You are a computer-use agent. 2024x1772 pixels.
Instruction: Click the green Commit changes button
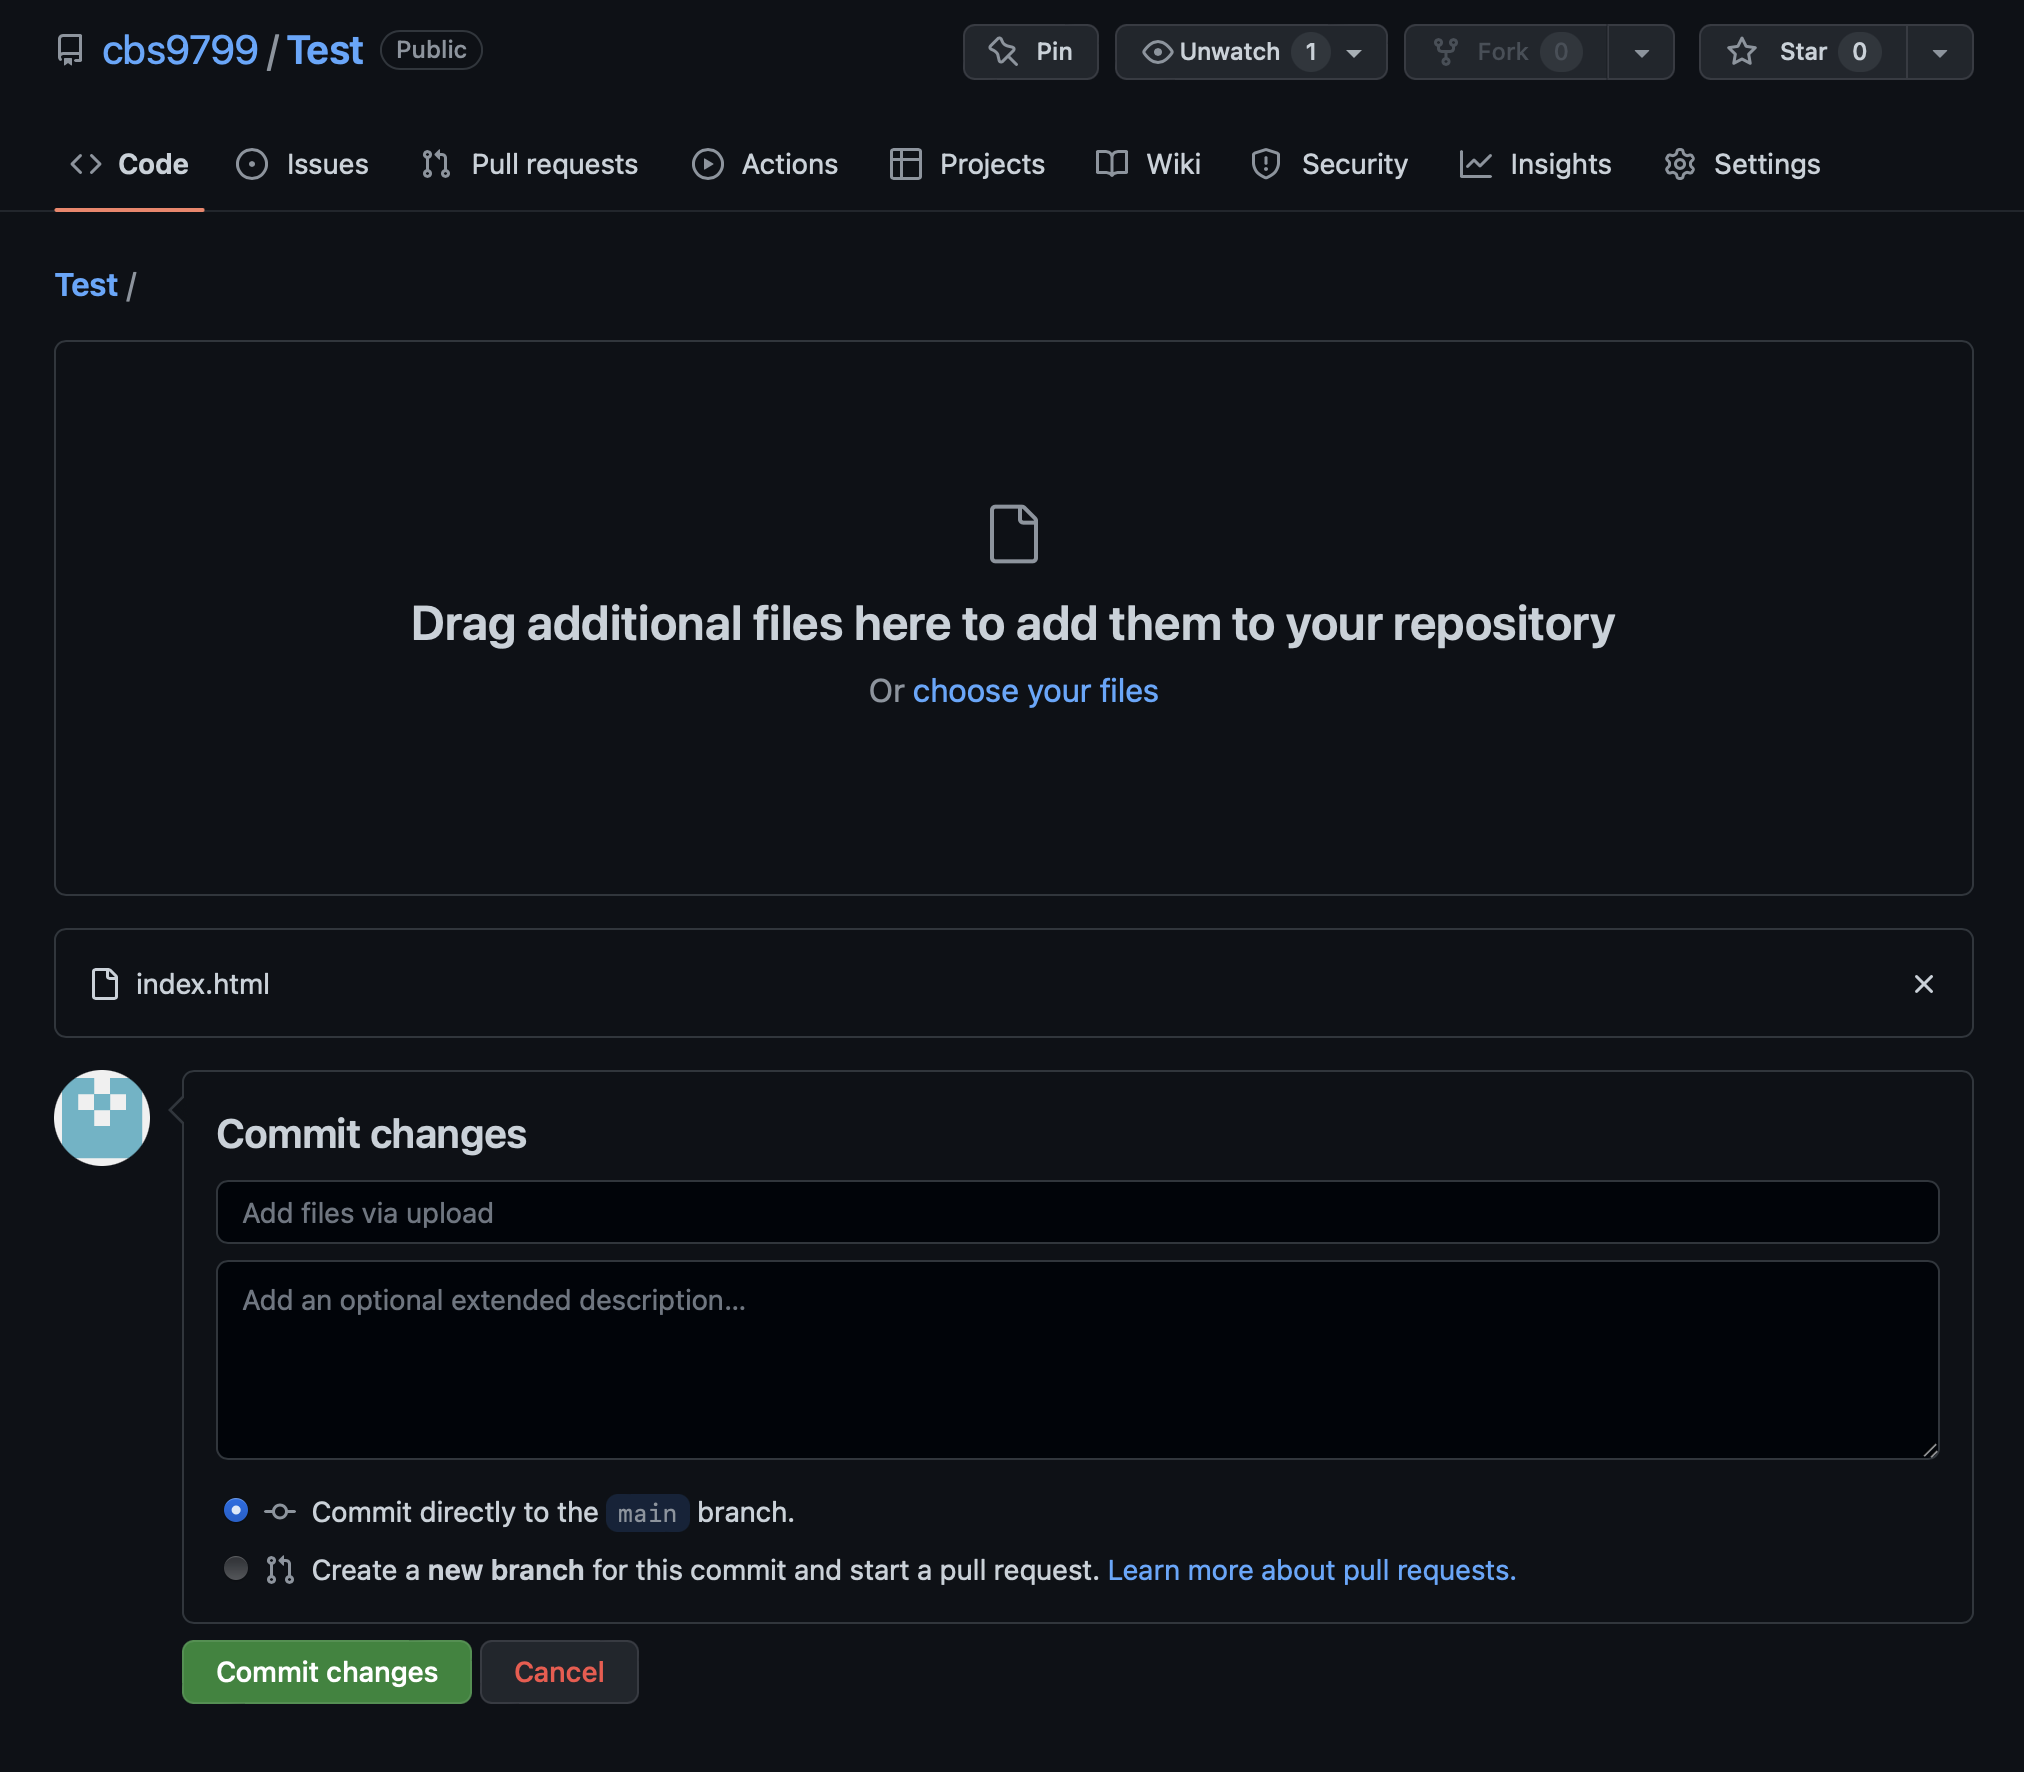(326, 1672)
